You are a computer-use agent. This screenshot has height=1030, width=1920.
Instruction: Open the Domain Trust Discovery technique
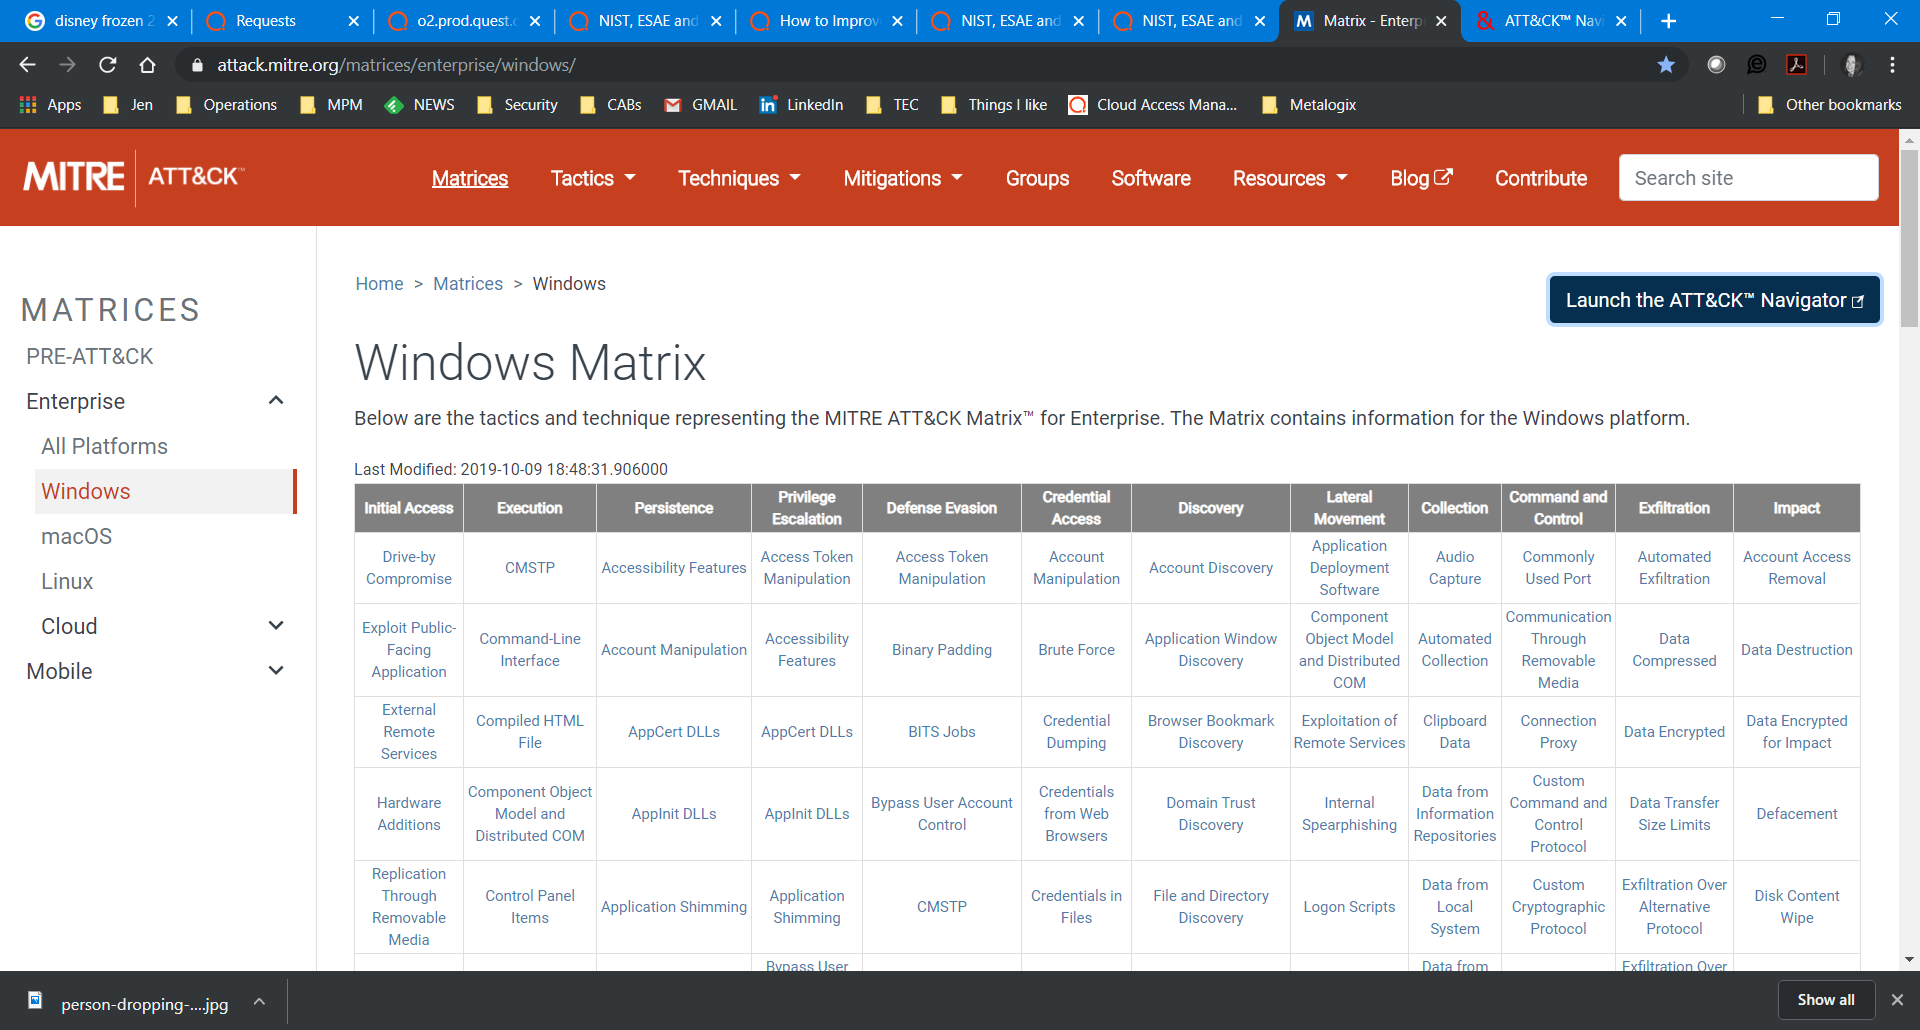click(x=1210, y=814)
